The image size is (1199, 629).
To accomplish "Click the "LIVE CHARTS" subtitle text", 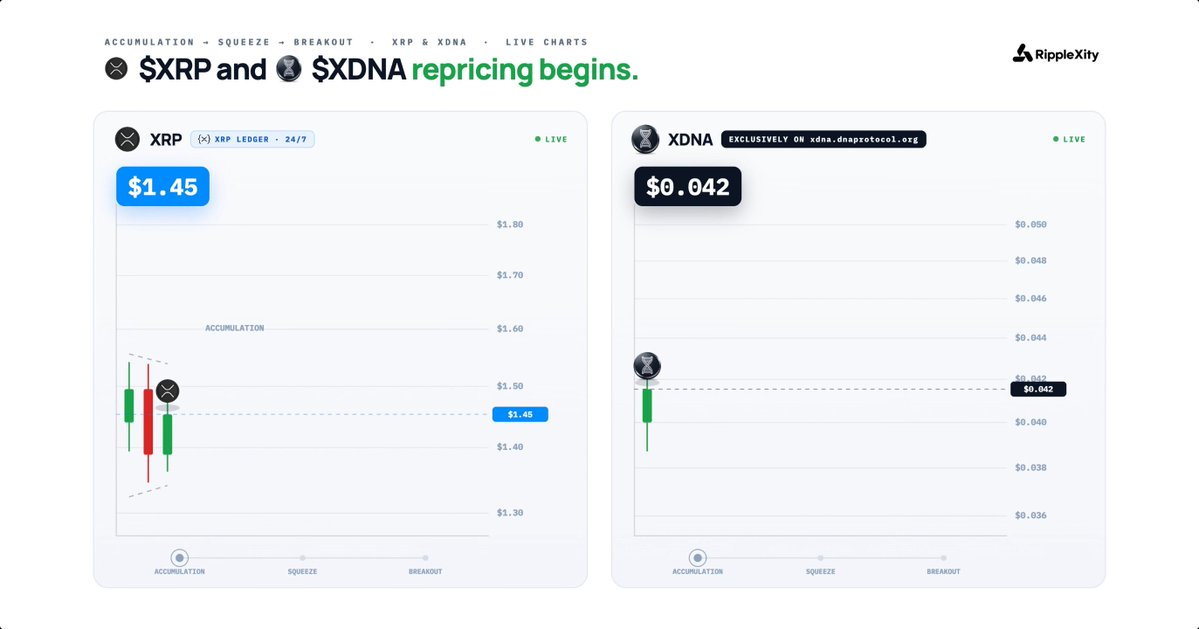I will point(547,42).
